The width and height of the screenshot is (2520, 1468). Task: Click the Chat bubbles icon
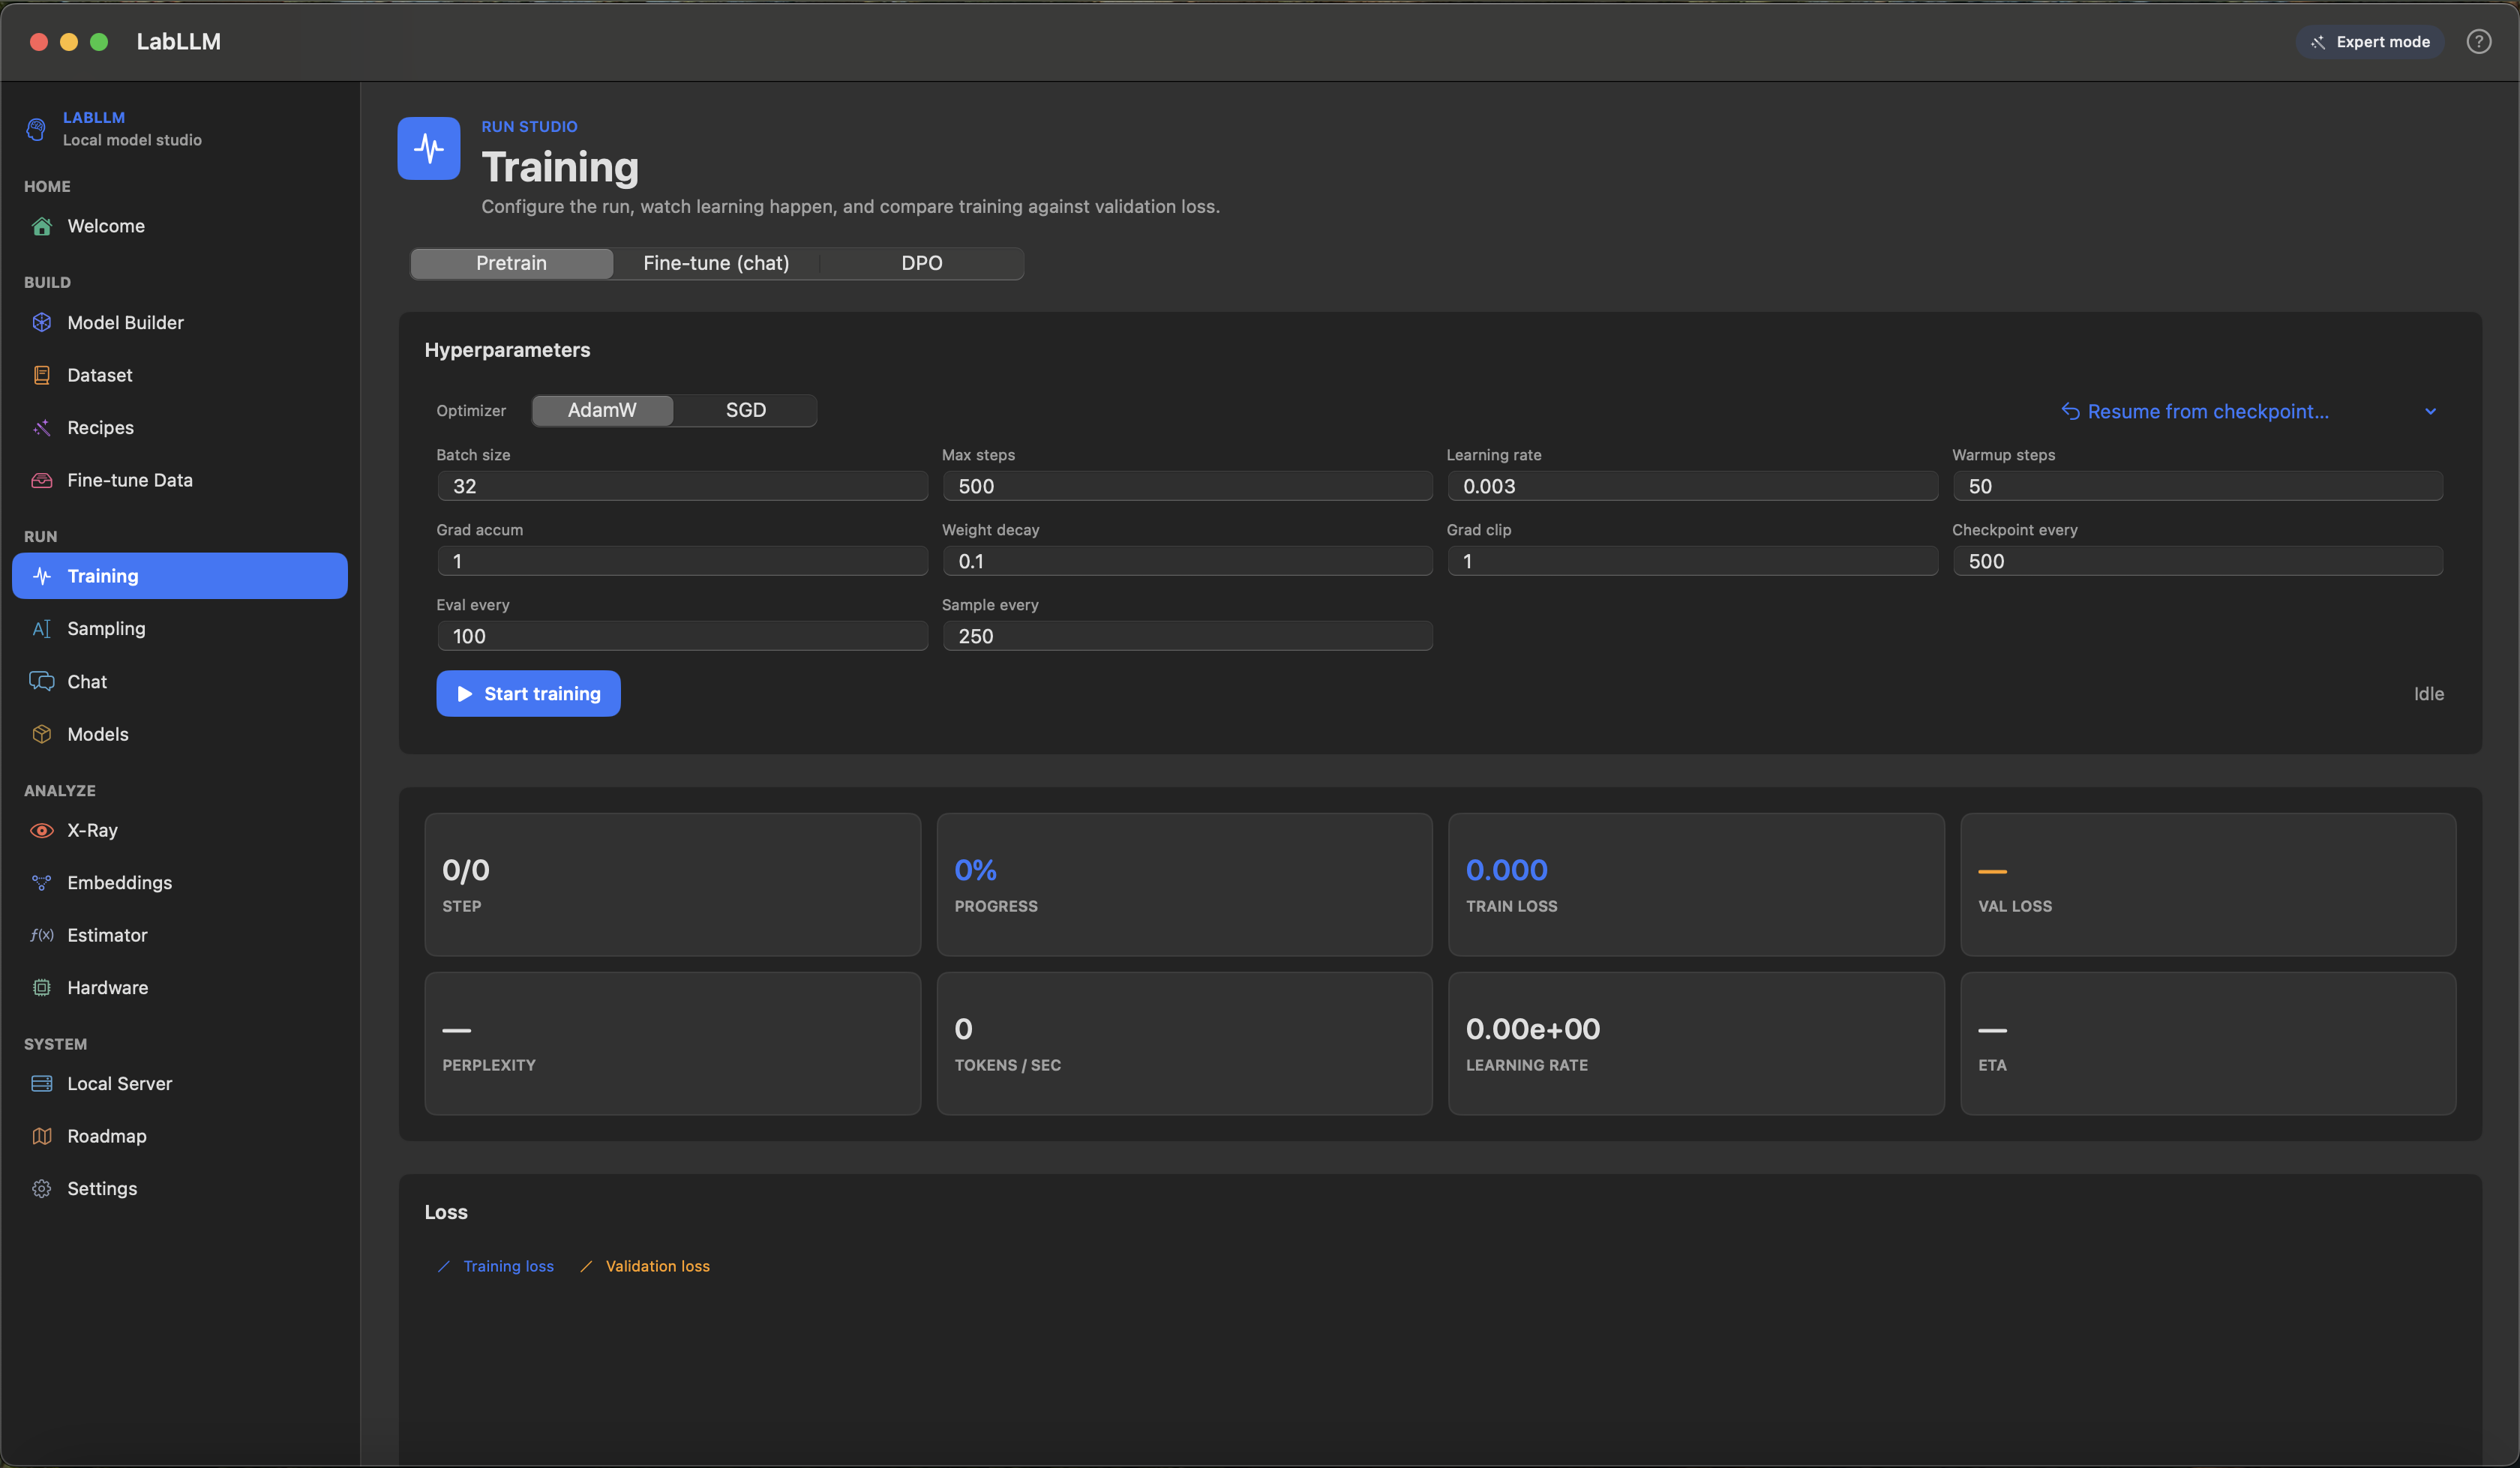(42, 682)
